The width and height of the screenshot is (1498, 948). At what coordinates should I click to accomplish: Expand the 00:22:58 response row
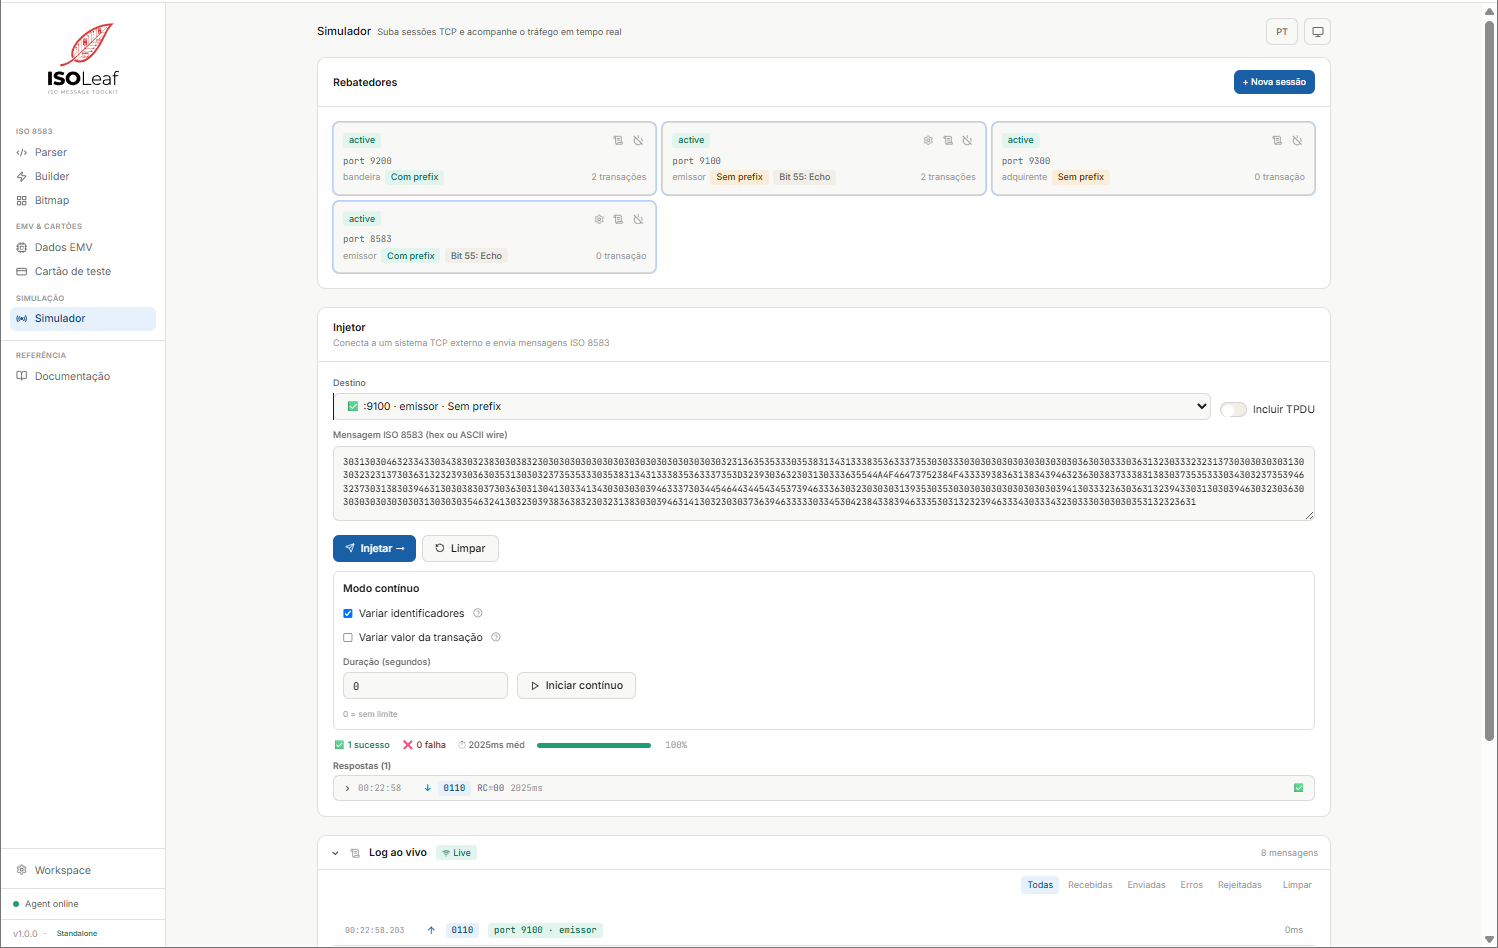pyautogui.click(x=824, y=788)
